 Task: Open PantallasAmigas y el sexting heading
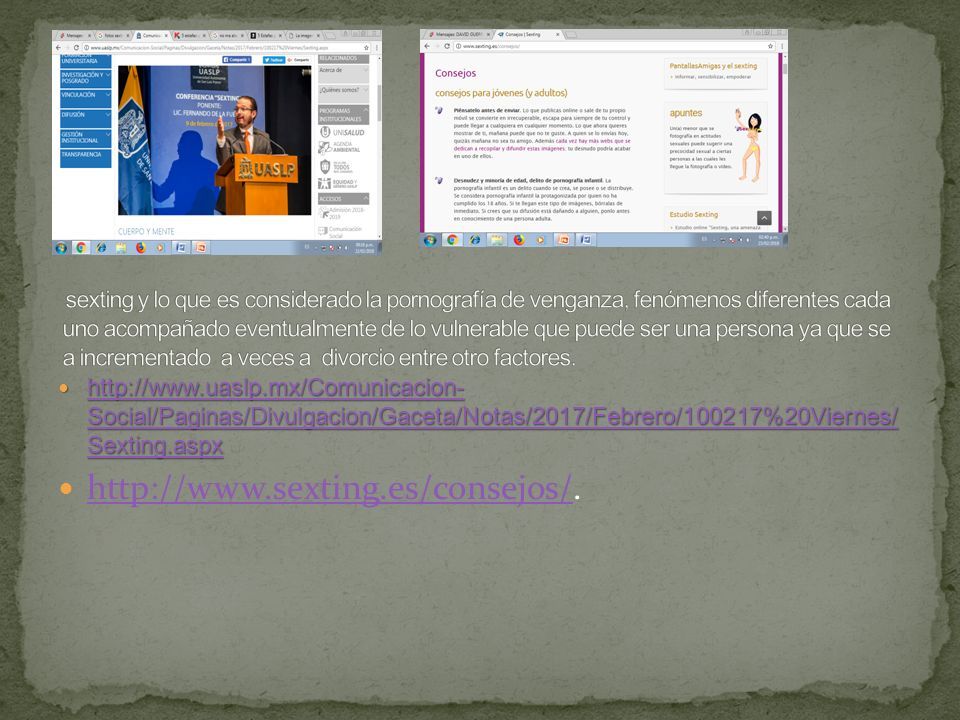pos(713,66)
